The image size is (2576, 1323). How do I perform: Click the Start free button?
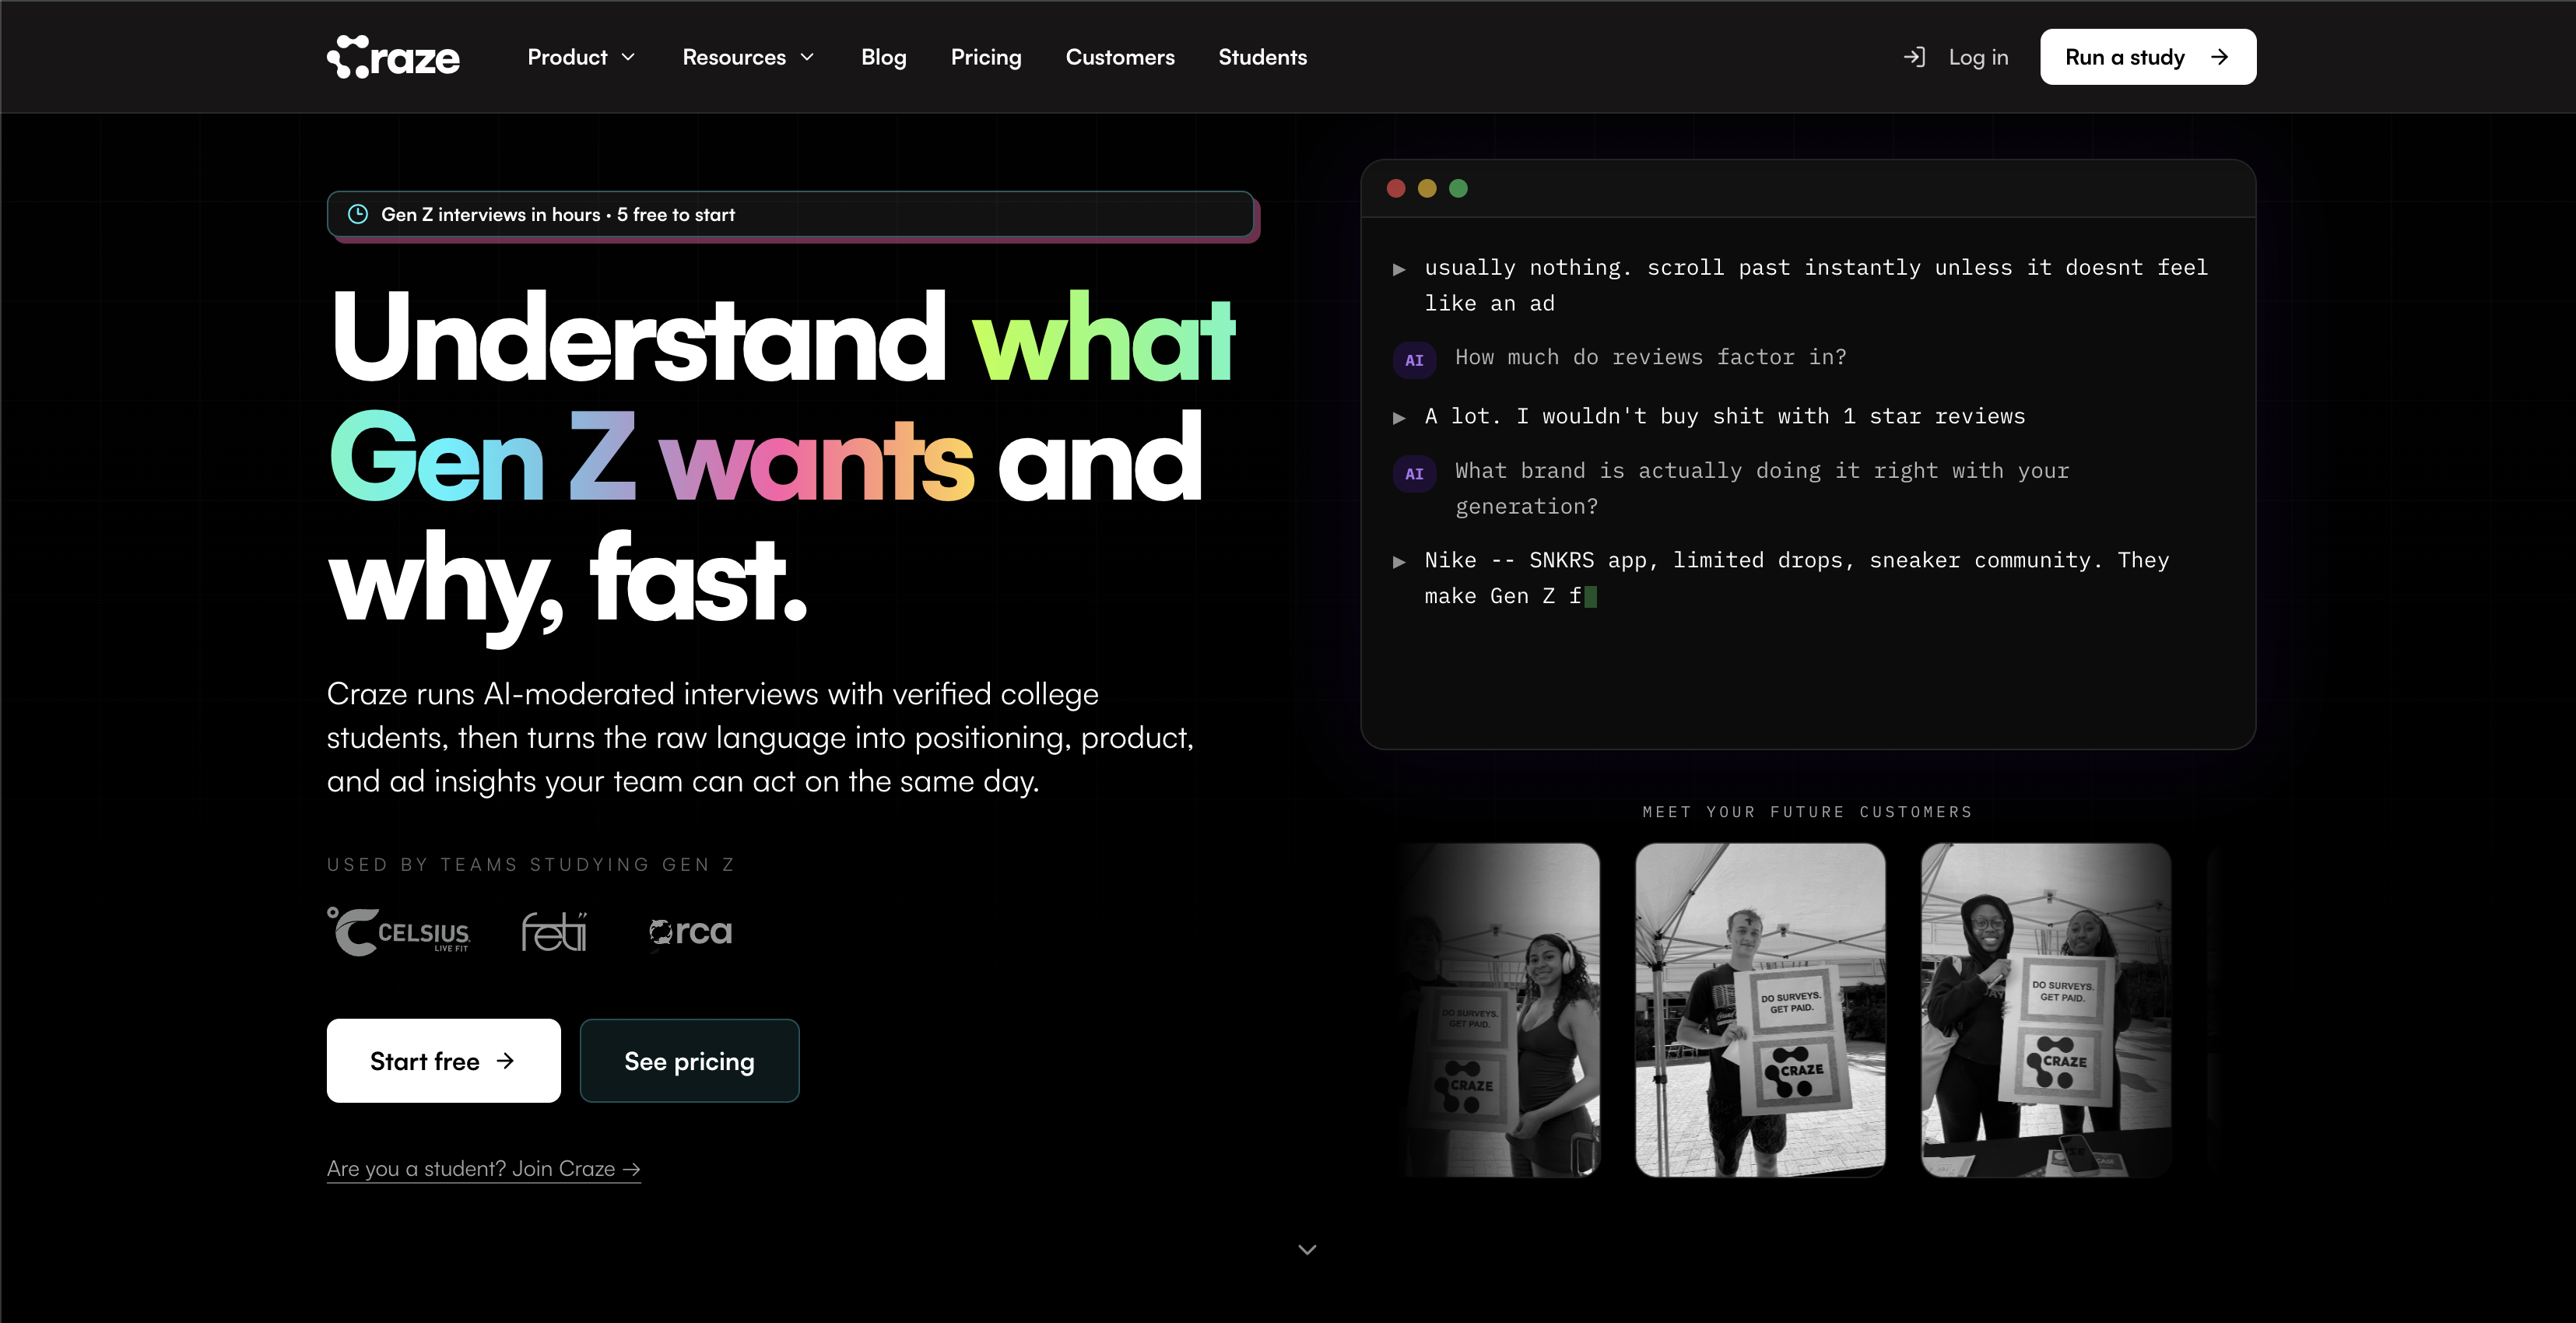(443, 1060)
